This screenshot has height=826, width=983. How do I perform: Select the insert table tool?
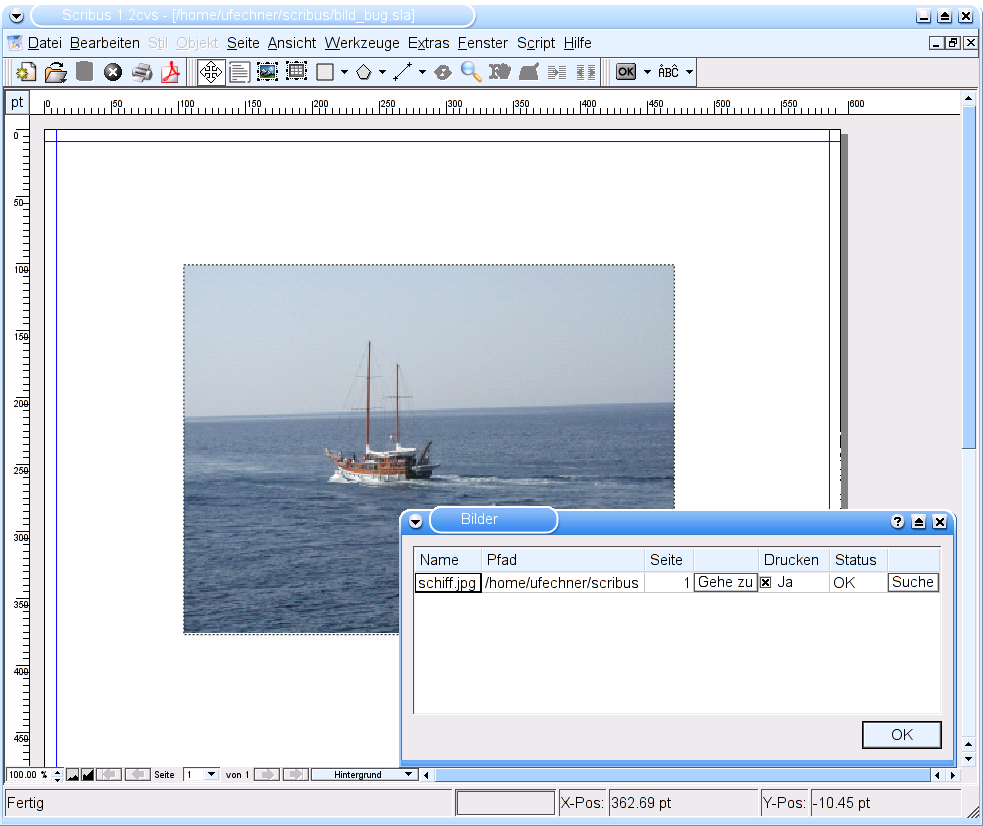pyautogui.click(x=296, y=72)
